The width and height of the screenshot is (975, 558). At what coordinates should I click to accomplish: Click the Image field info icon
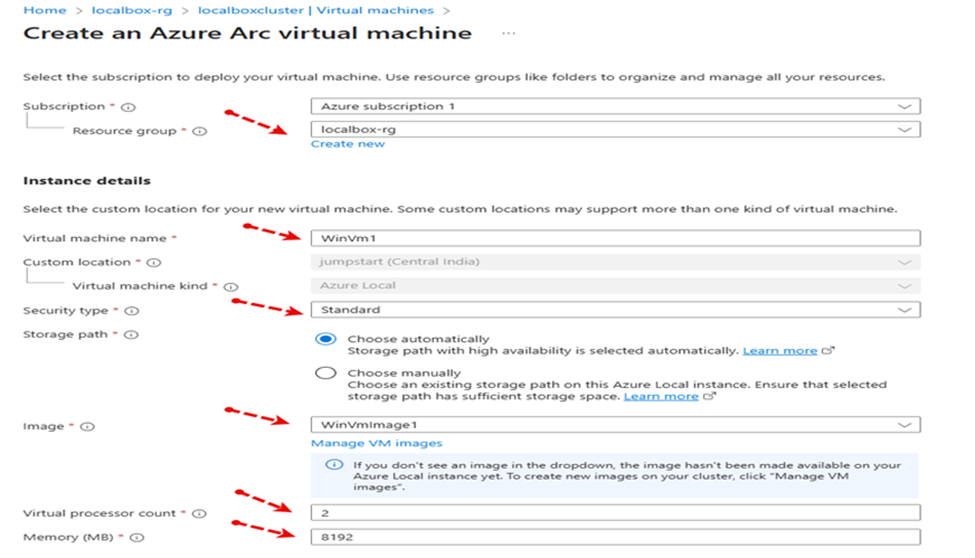(x=87, y=427)
